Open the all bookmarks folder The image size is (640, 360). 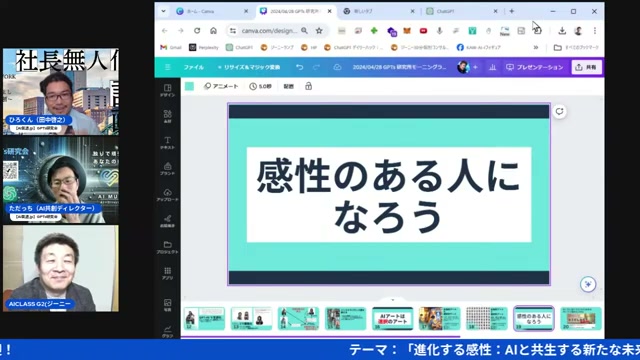(576, 47)
